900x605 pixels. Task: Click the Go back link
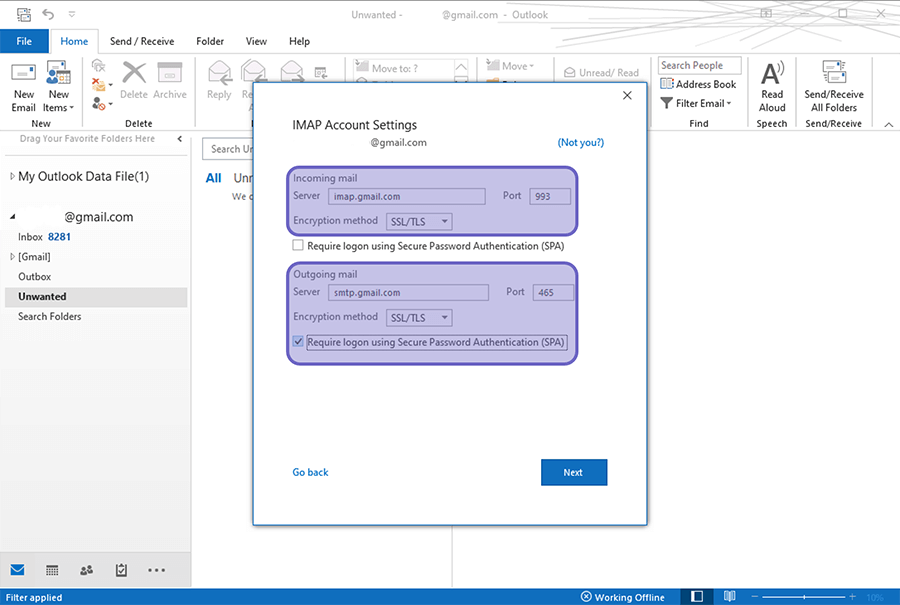[x=310, y=472]
